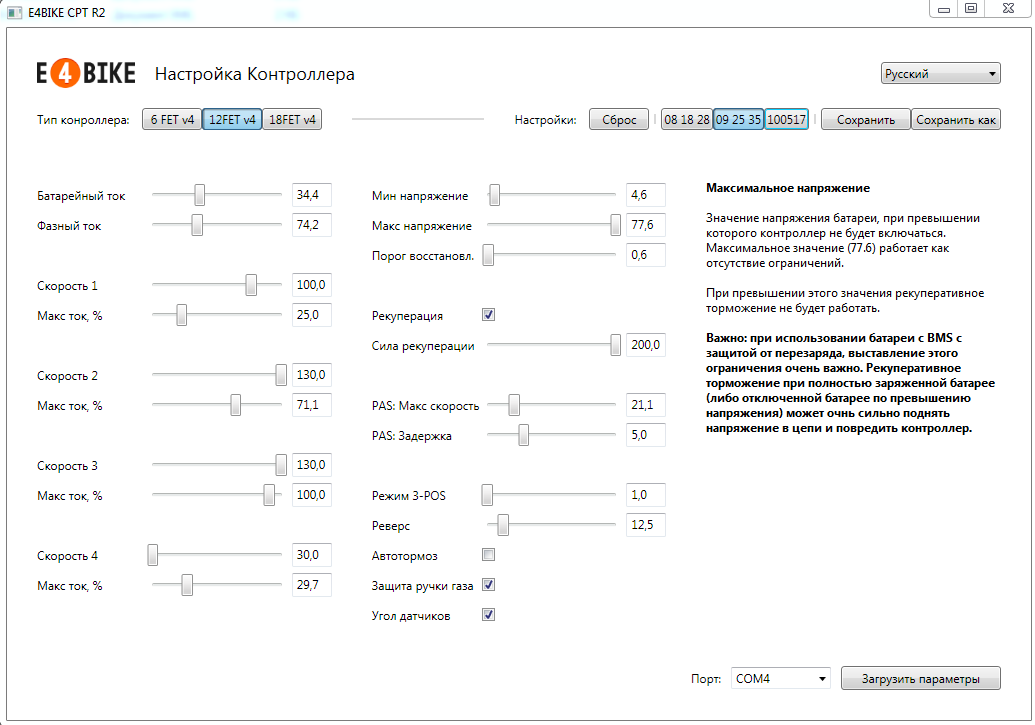Click Макс ток slider under Скорость 2
Viewport: 1035px width, 725px height.
coord(236,405)
